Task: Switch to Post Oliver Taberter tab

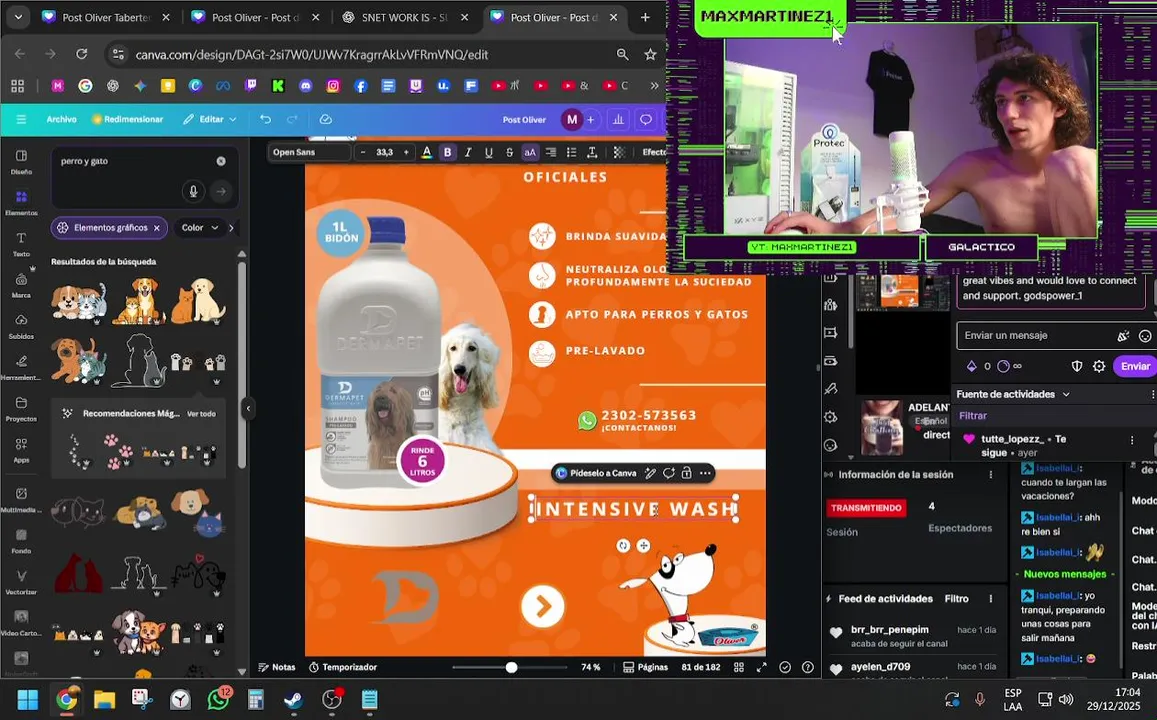Action: click(106, 17)
